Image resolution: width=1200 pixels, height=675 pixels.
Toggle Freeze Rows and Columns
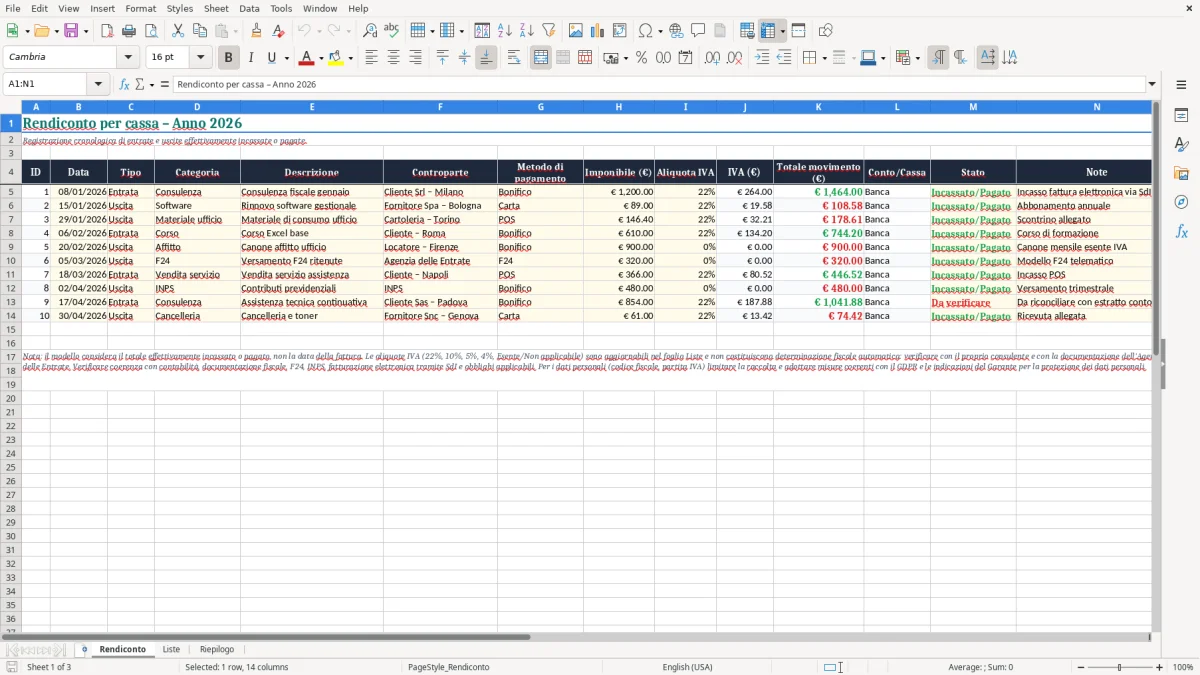tap(768, 31)
